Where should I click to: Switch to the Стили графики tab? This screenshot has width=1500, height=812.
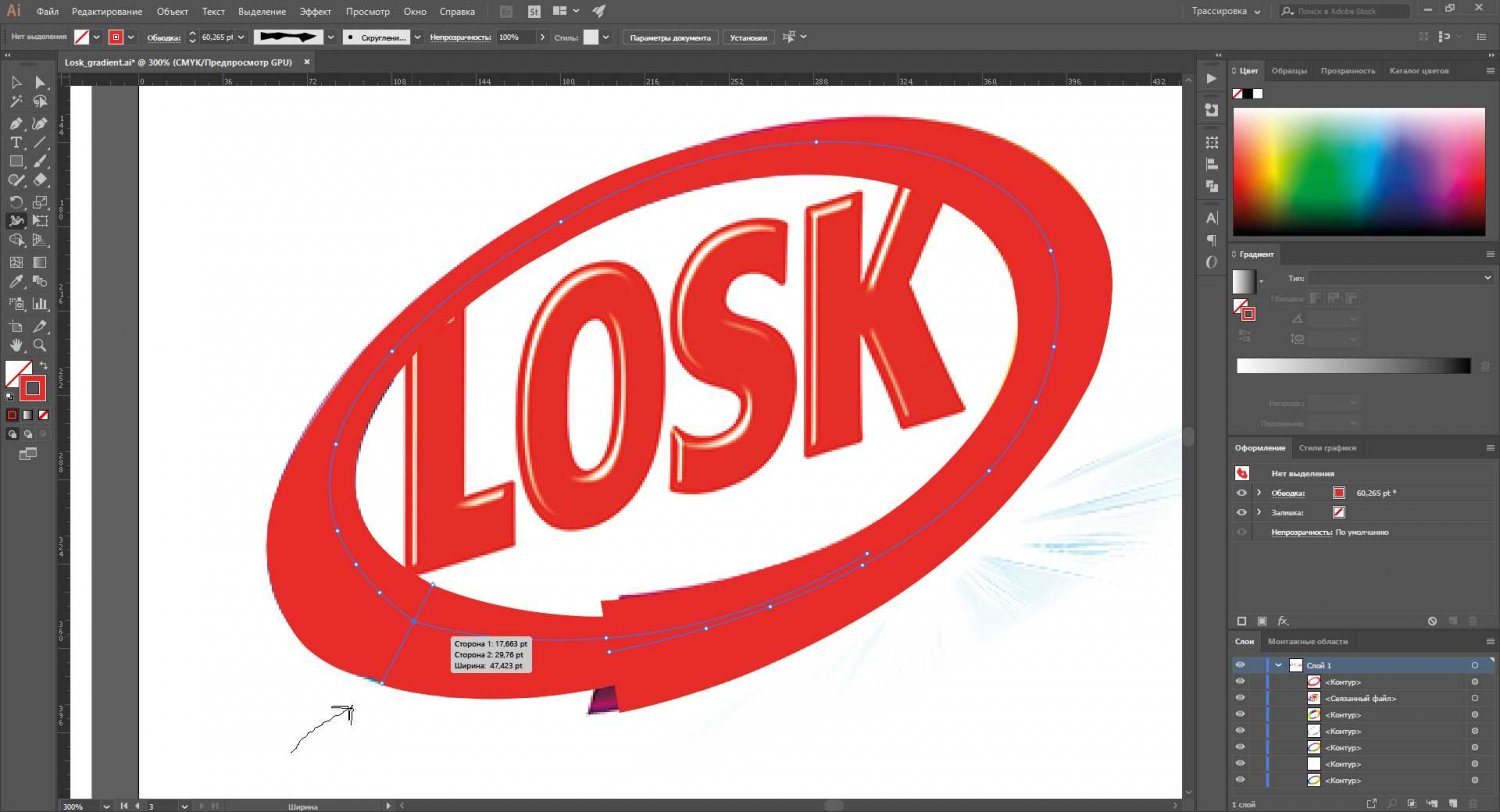click(x=1327, y=448)
